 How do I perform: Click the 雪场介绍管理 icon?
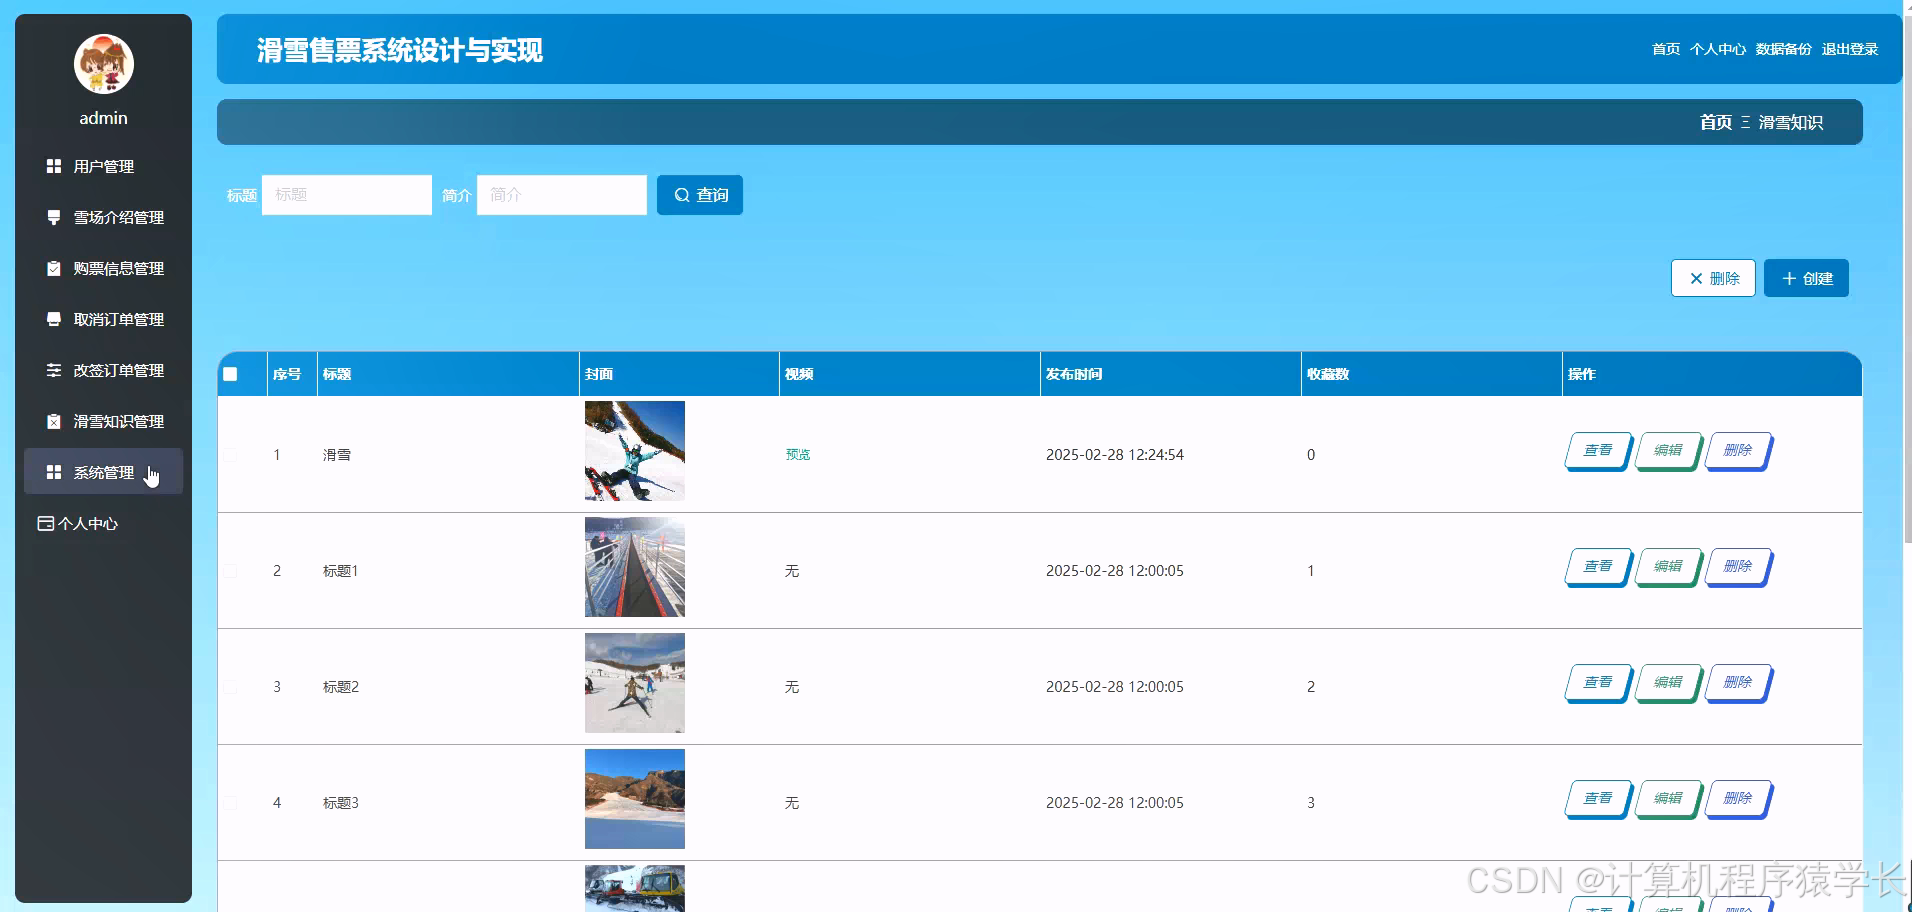pos(54,217)
